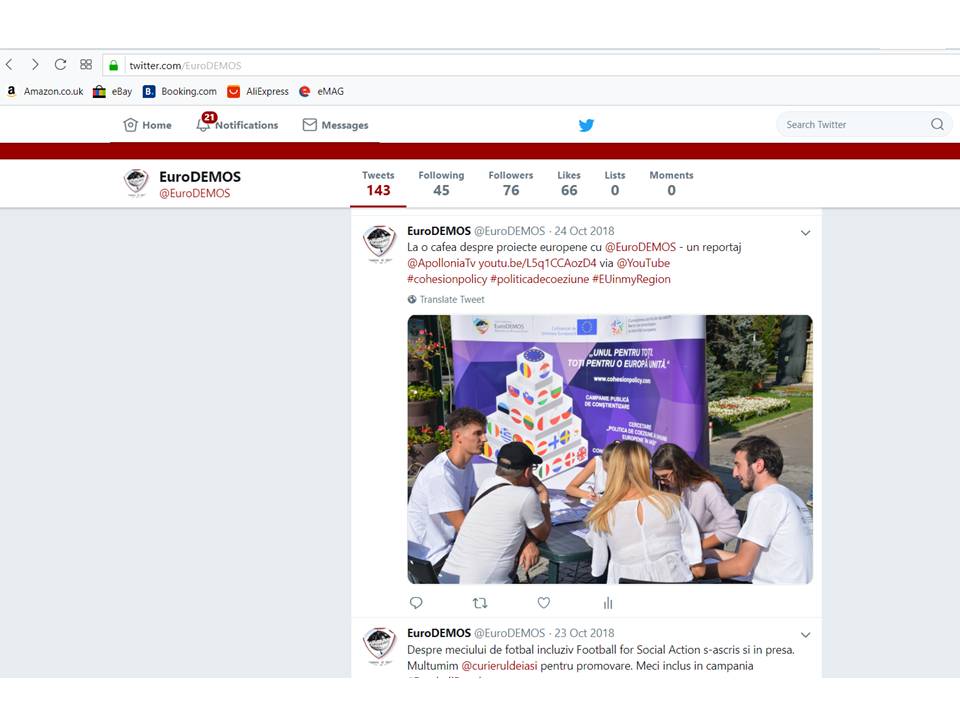The width and height of the screenshot is (960, 720).
Task: Open Notifications with 21 badge
Action: [x=237, y=124]
